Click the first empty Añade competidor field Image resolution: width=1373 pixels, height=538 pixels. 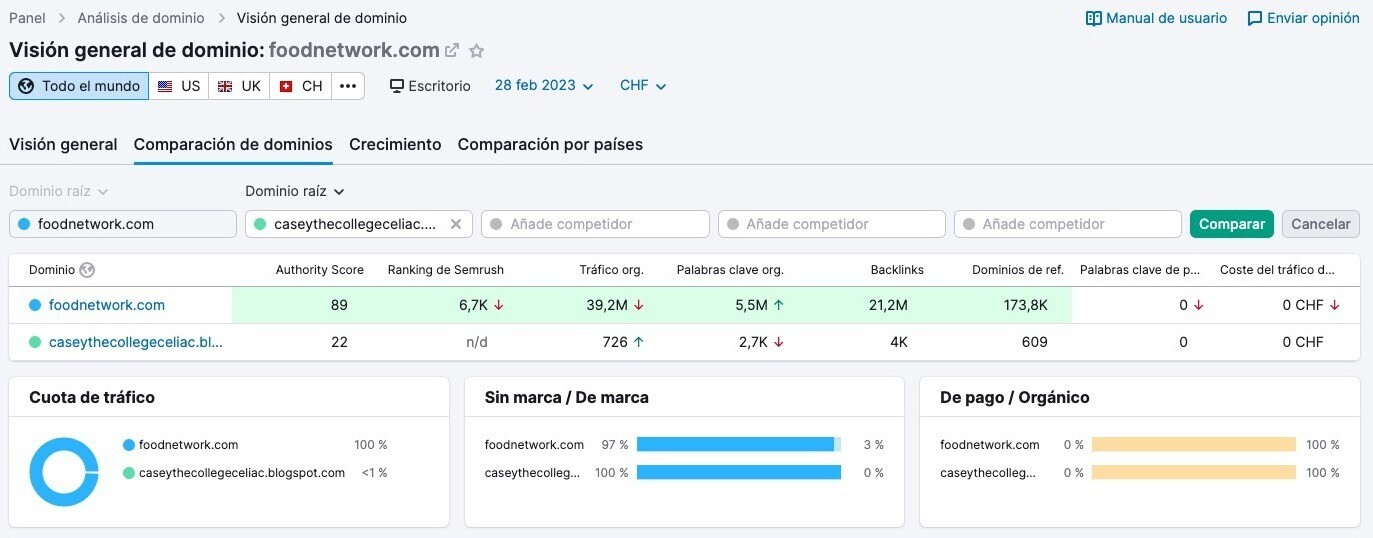click(595, 224)
